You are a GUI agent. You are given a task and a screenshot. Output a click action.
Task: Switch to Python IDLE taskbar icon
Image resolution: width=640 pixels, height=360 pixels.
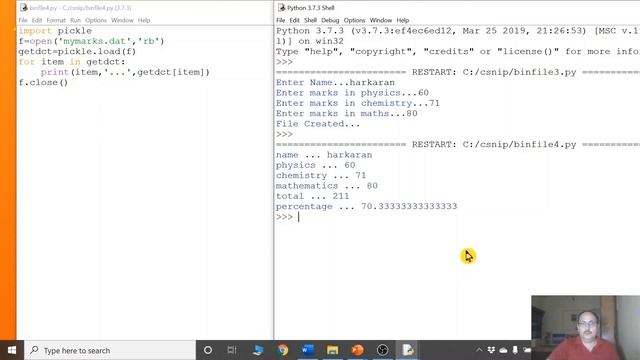pyautogui.click(x=407, y=350)
